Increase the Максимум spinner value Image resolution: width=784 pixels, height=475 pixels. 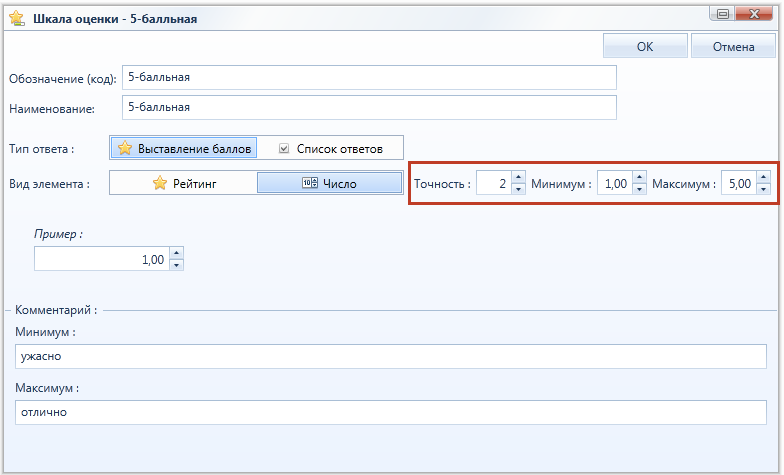(764, 178)
